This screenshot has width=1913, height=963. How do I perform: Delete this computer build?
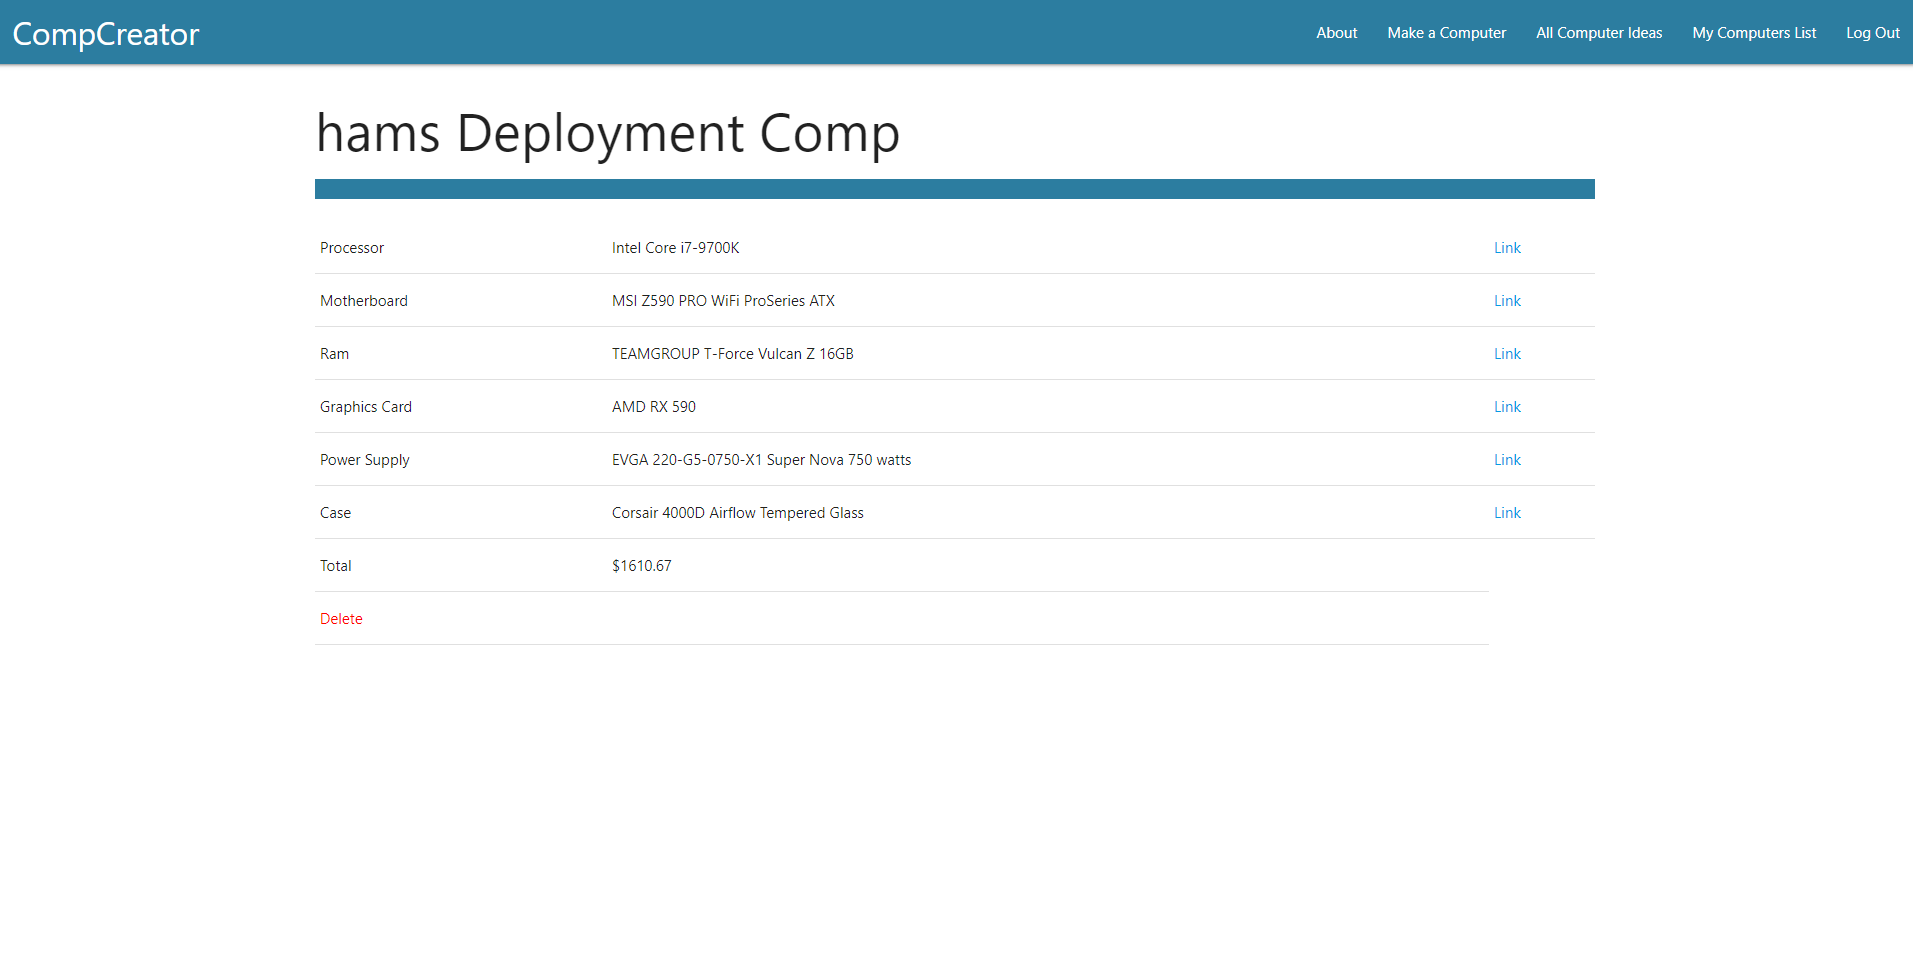pos(341,619)
